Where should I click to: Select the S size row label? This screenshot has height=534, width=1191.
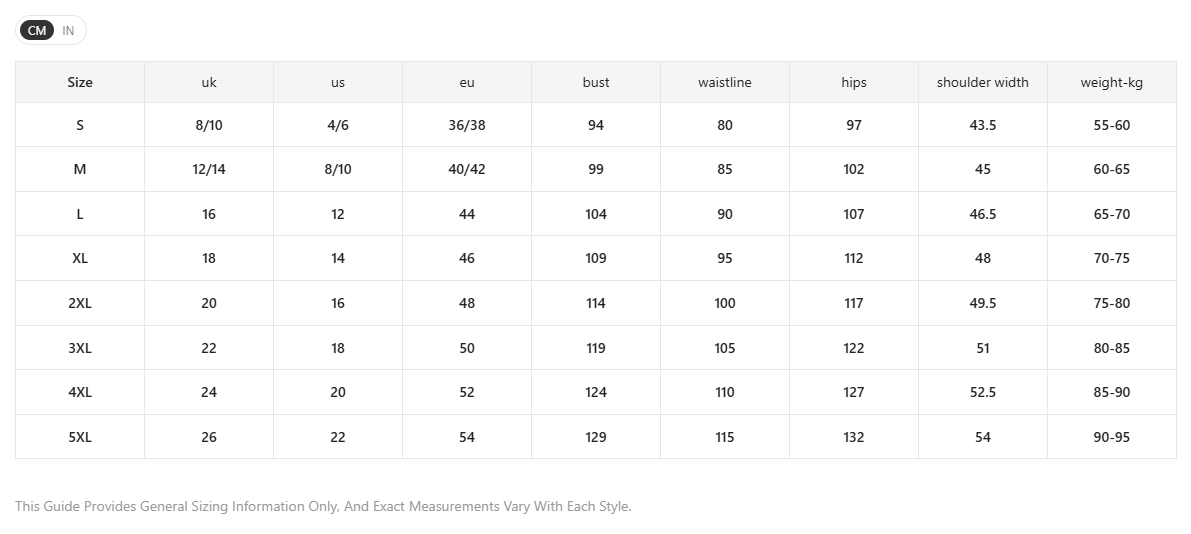point(80,125)
